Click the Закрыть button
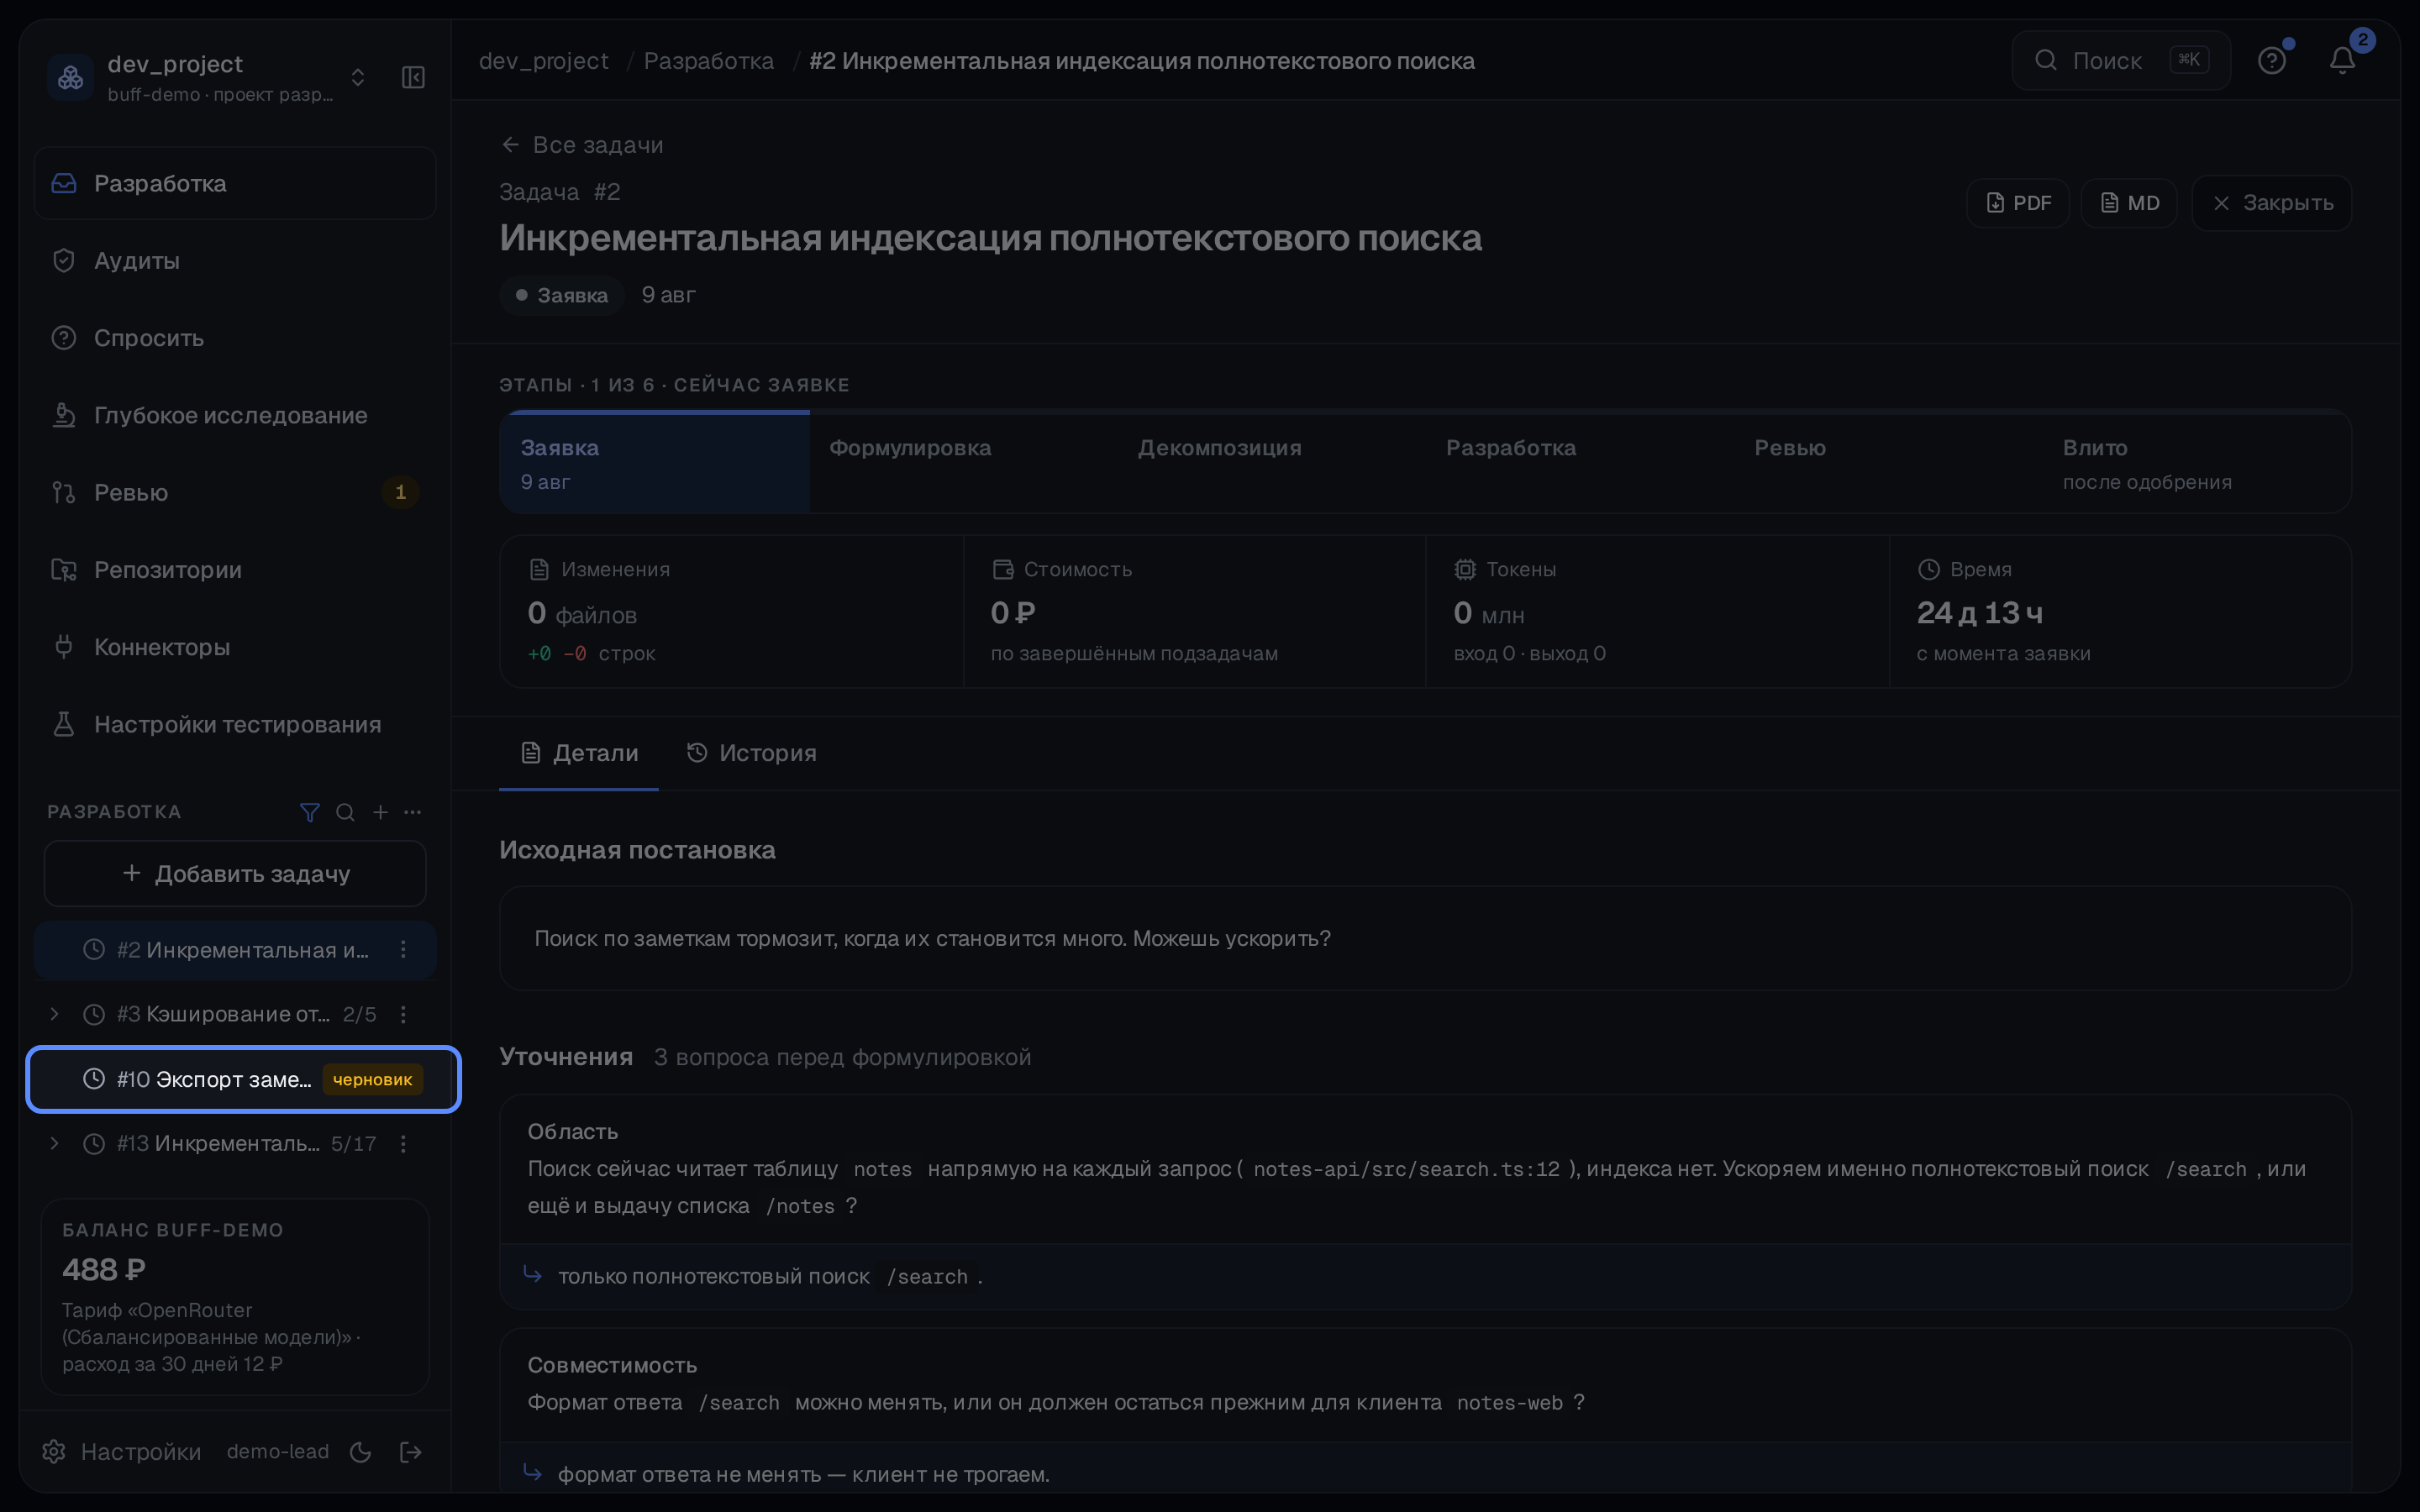Viewport: 2420px width, 1512px height. [2271, 203]
